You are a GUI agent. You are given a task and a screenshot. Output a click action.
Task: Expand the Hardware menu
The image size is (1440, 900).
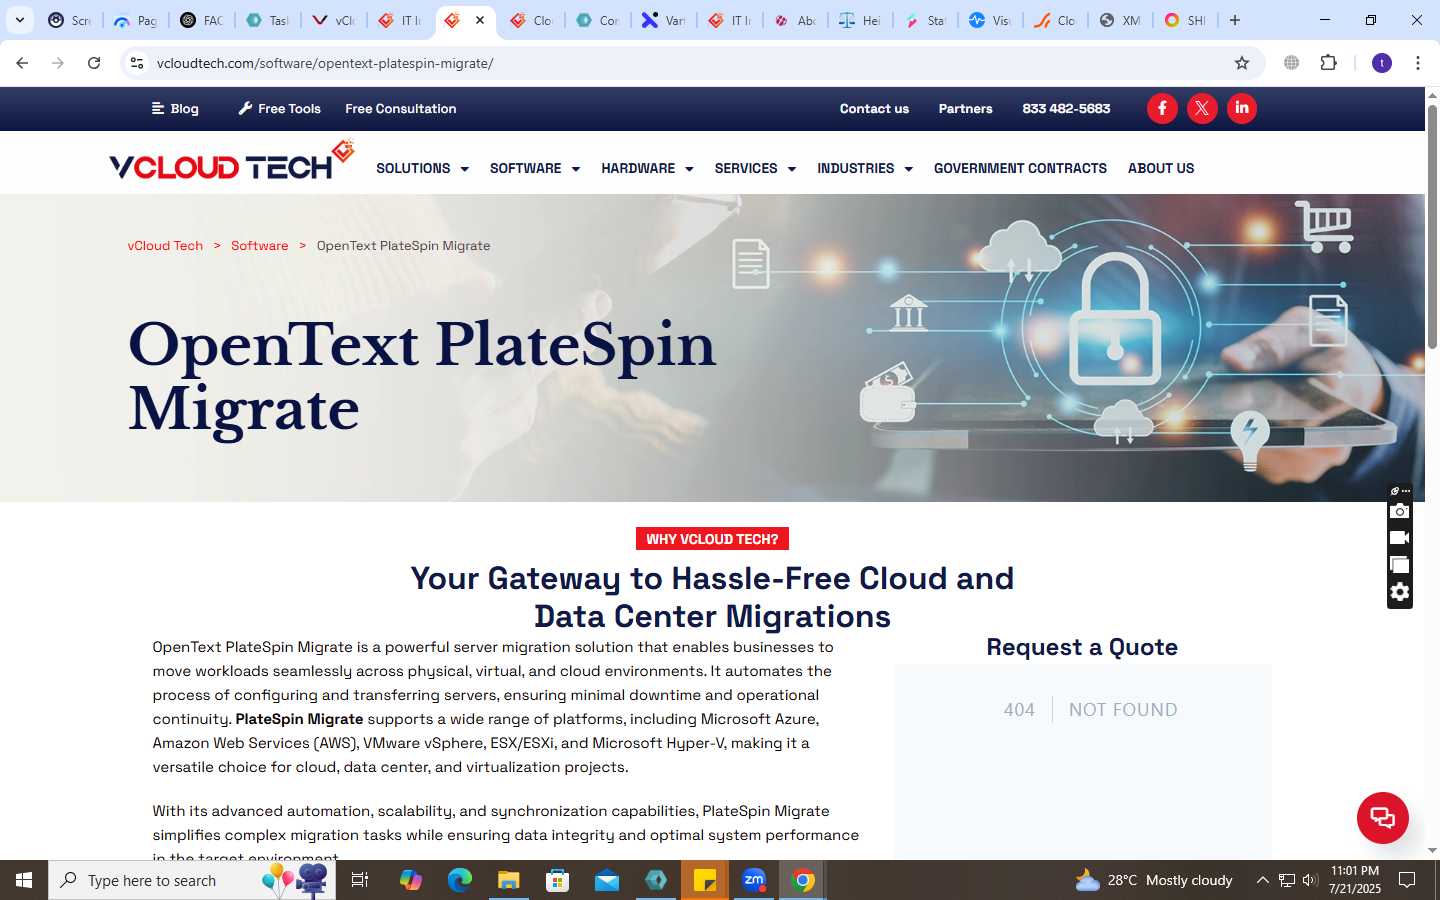tap(647, 168)
